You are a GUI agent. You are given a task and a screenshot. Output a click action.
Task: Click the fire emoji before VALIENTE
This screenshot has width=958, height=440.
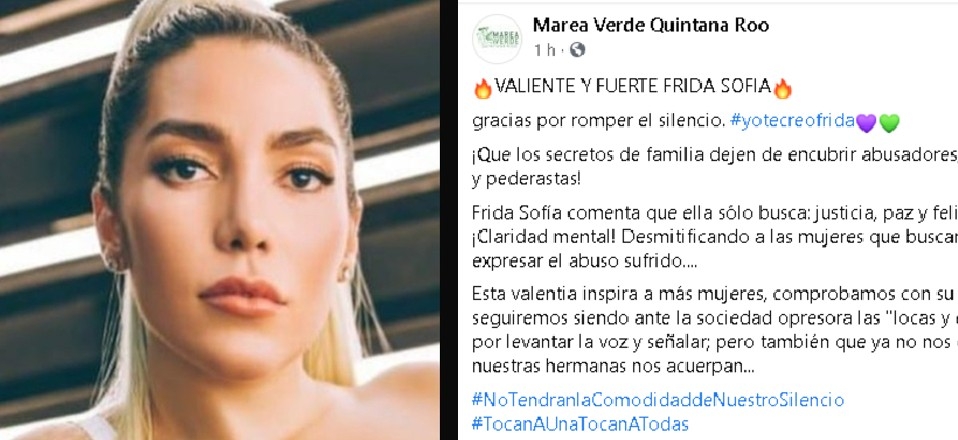pyautogui.click(x=483, y=89)
